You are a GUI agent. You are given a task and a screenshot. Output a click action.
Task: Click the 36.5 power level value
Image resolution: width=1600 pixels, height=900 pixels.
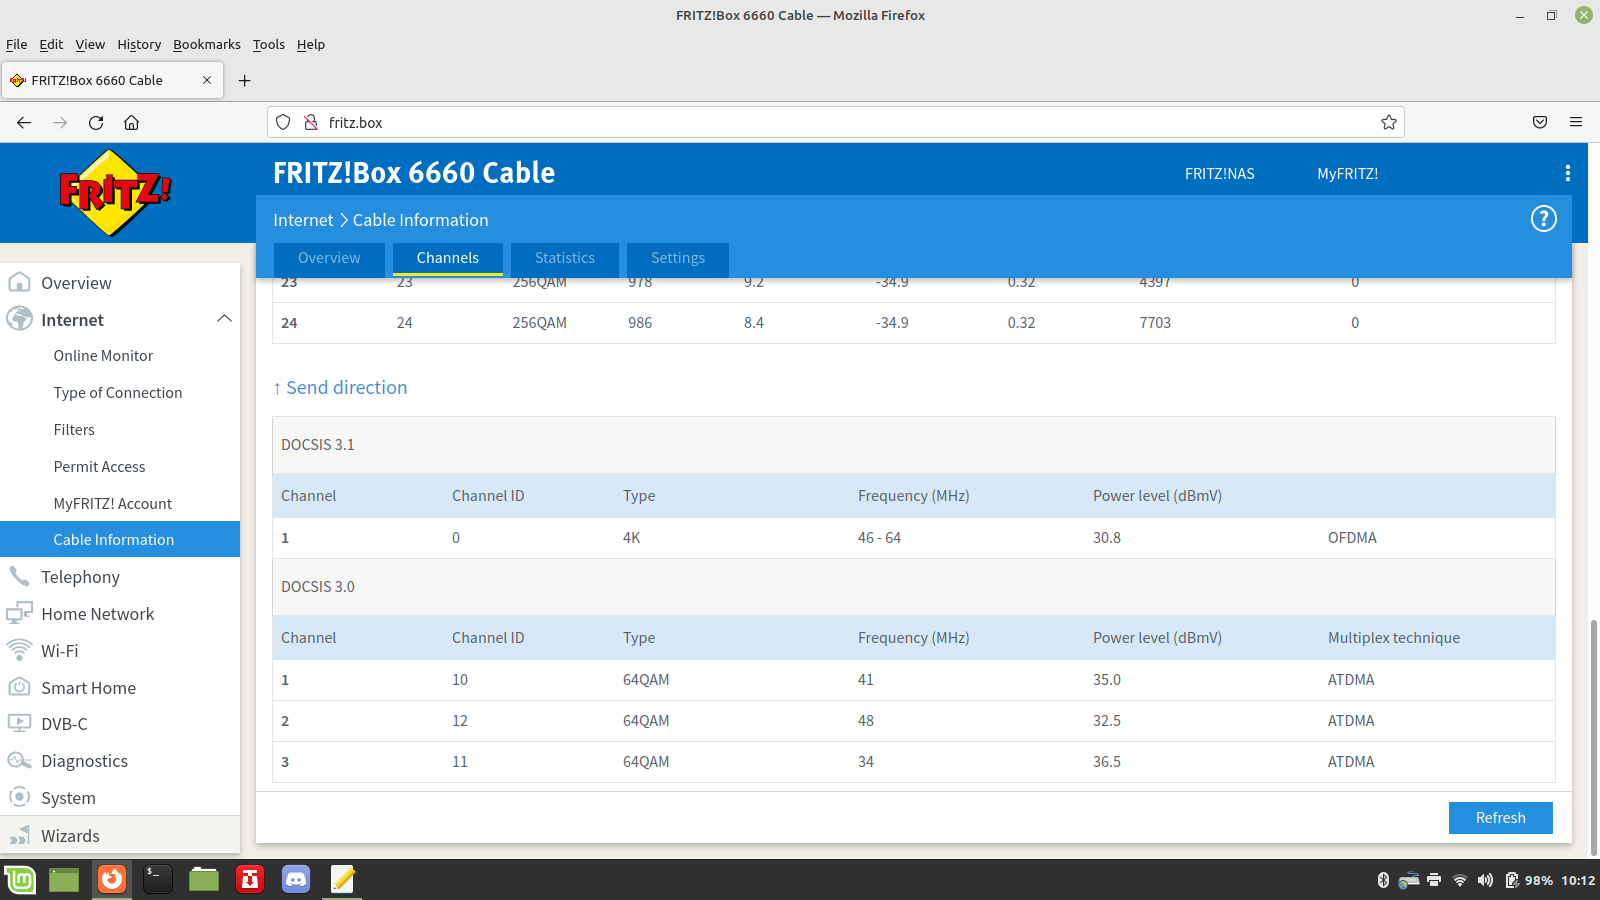[1106, 762]
